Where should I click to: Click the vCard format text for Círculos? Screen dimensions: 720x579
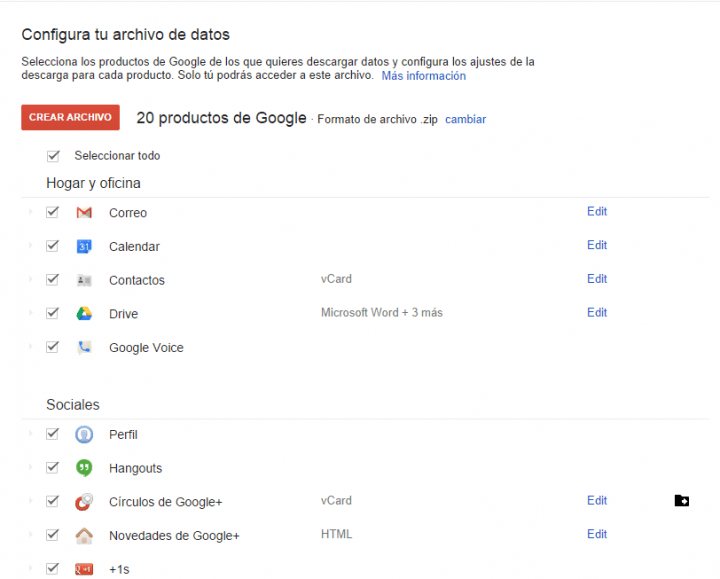tap(336, 500)
